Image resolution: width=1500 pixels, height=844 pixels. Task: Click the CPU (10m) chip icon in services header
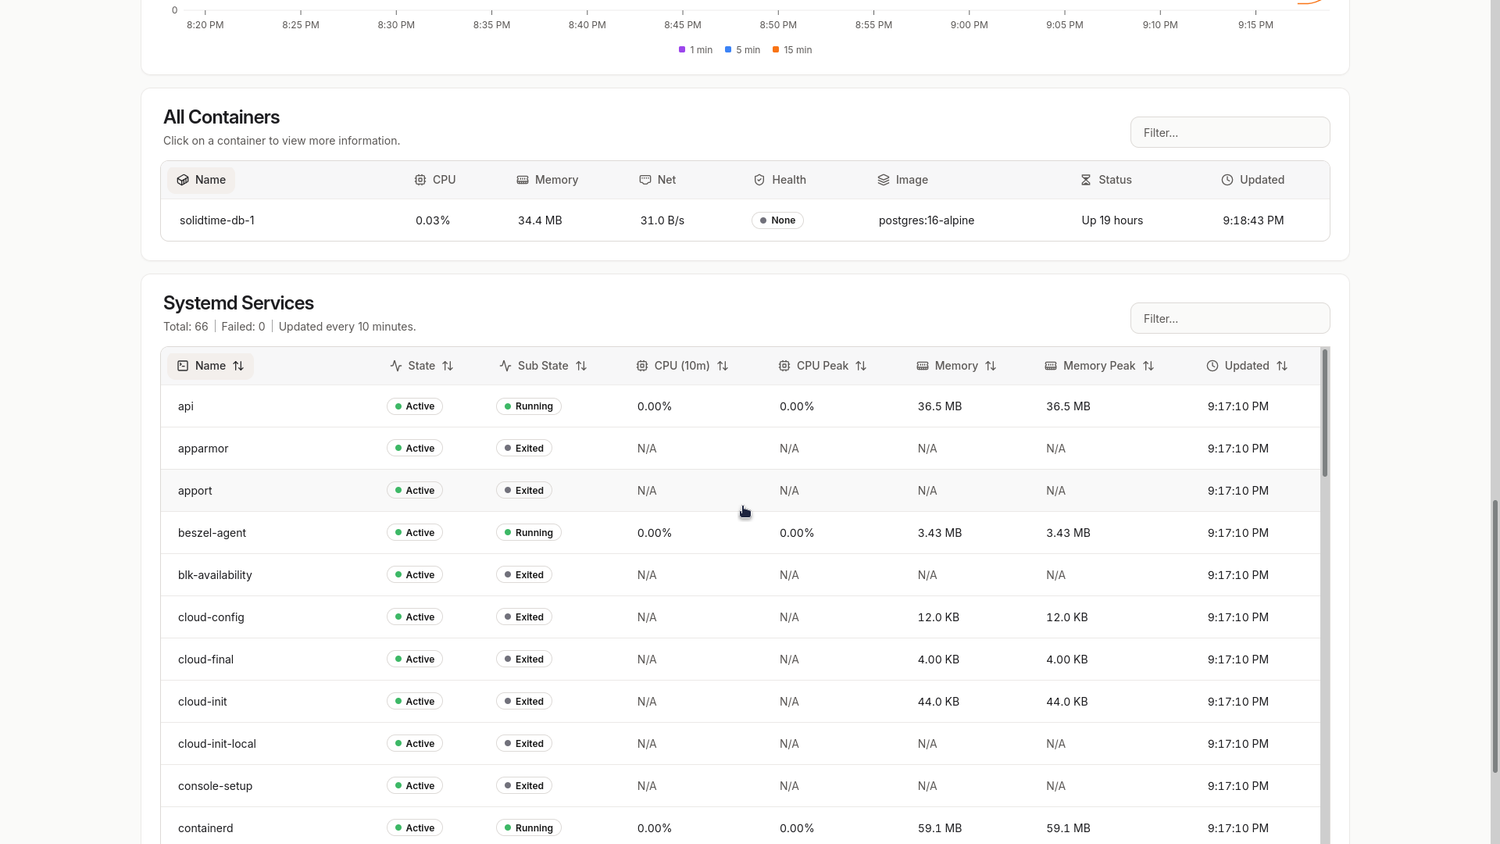pos(642,366)
